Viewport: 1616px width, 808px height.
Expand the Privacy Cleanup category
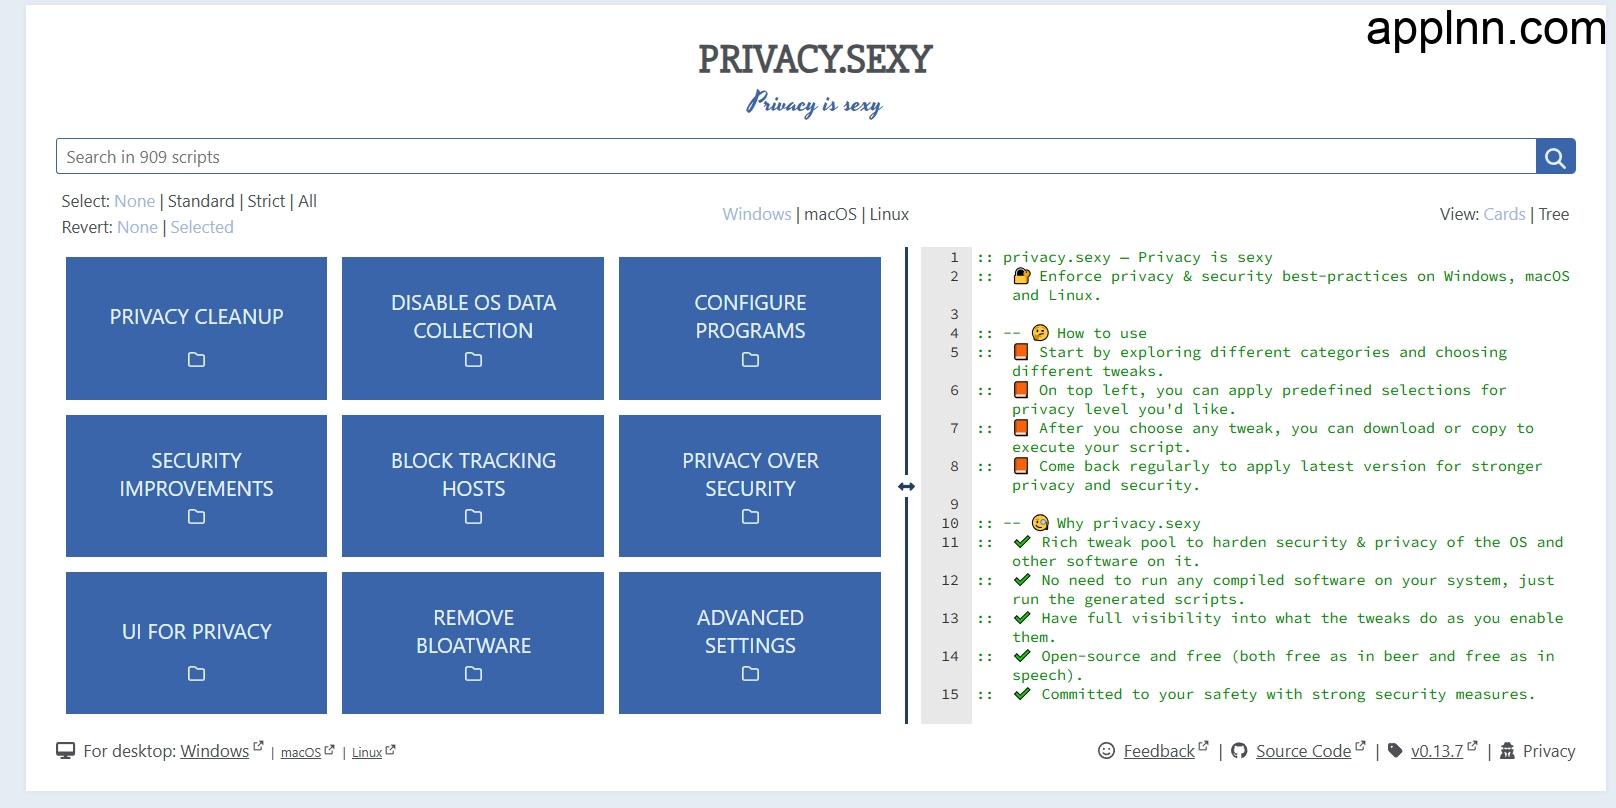click(196, 328)
